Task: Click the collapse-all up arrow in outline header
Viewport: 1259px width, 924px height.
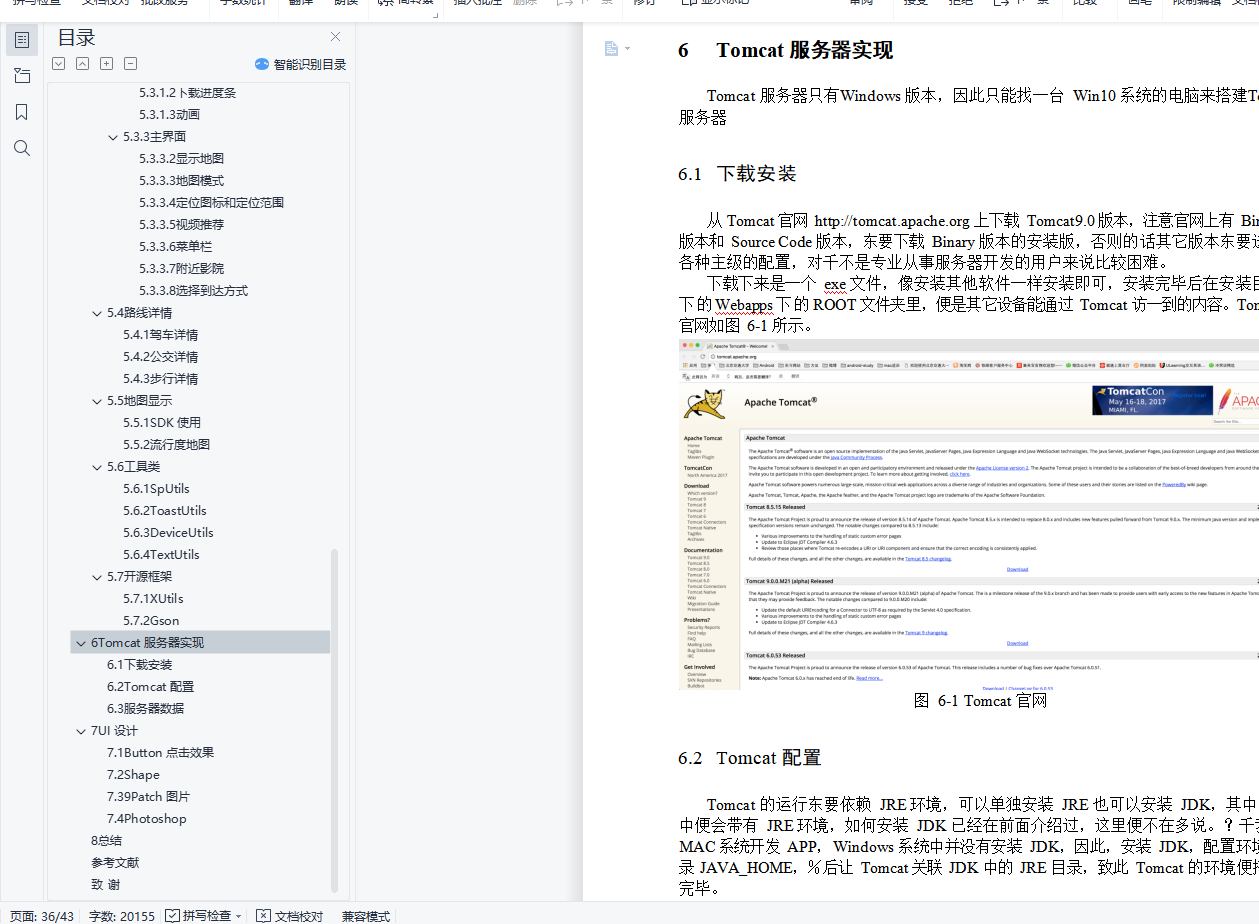Action: pyautogui.click(x=82, y=64)
